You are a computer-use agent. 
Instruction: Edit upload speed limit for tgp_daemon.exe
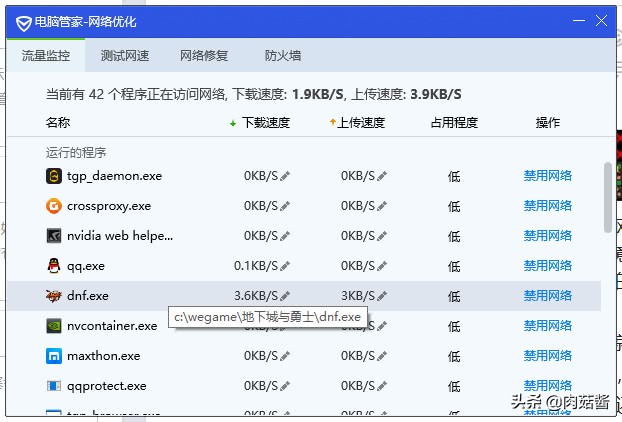[382, 176]
